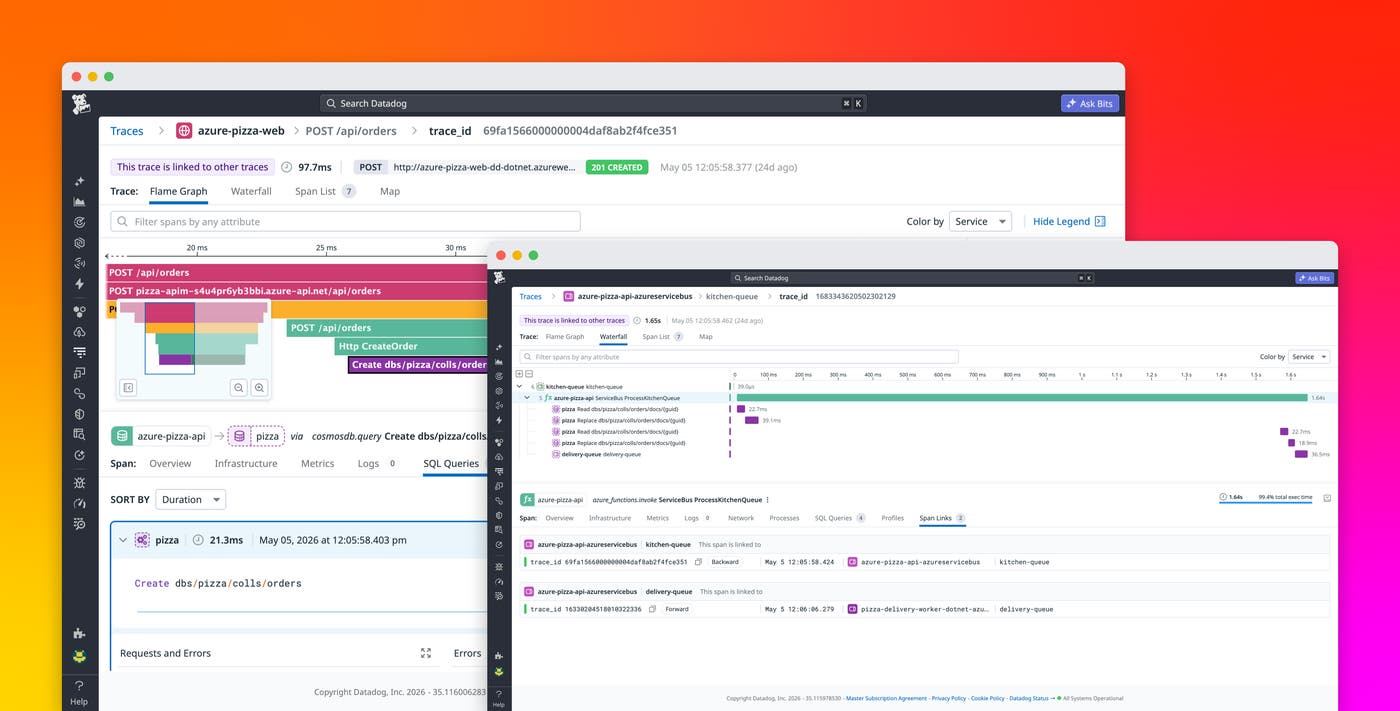This screenshot has width=1400, height=711.
Task: Open the SORT BY Duration dropdown
Action: point(190,499)
